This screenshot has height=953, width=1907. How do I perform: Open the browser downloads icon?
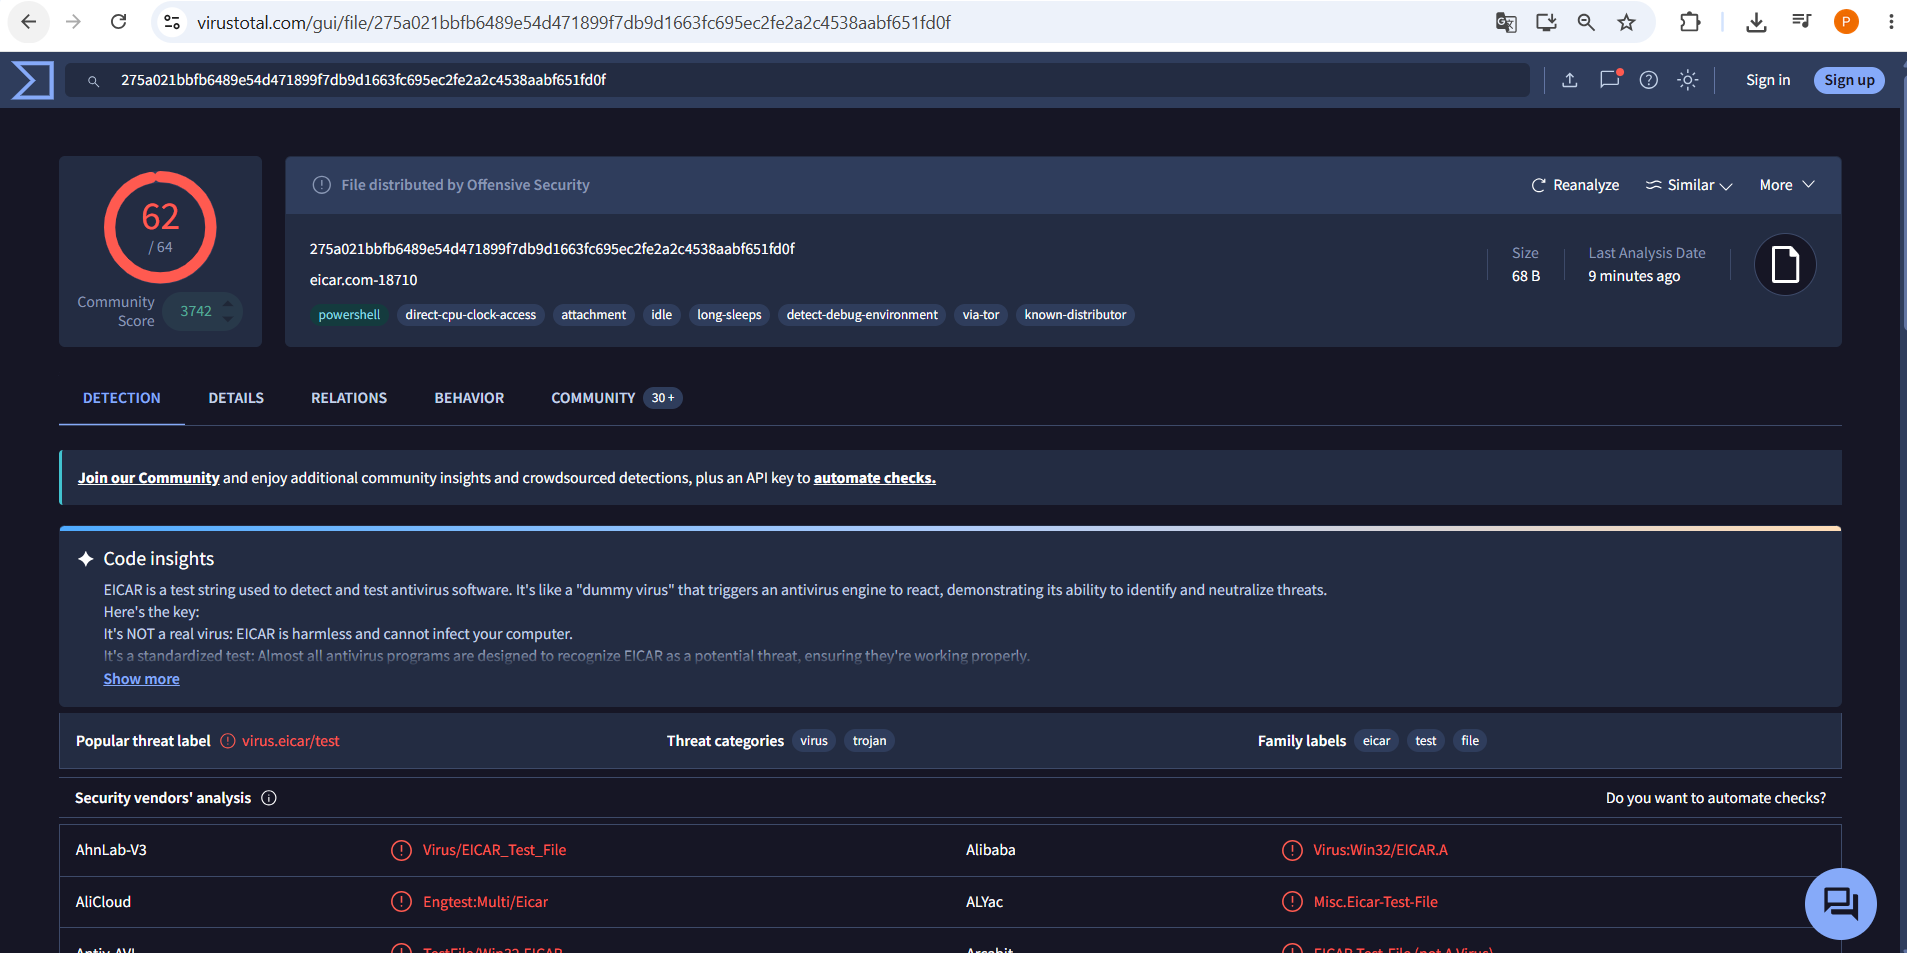pyautogui.click(x=1756, y=22)
